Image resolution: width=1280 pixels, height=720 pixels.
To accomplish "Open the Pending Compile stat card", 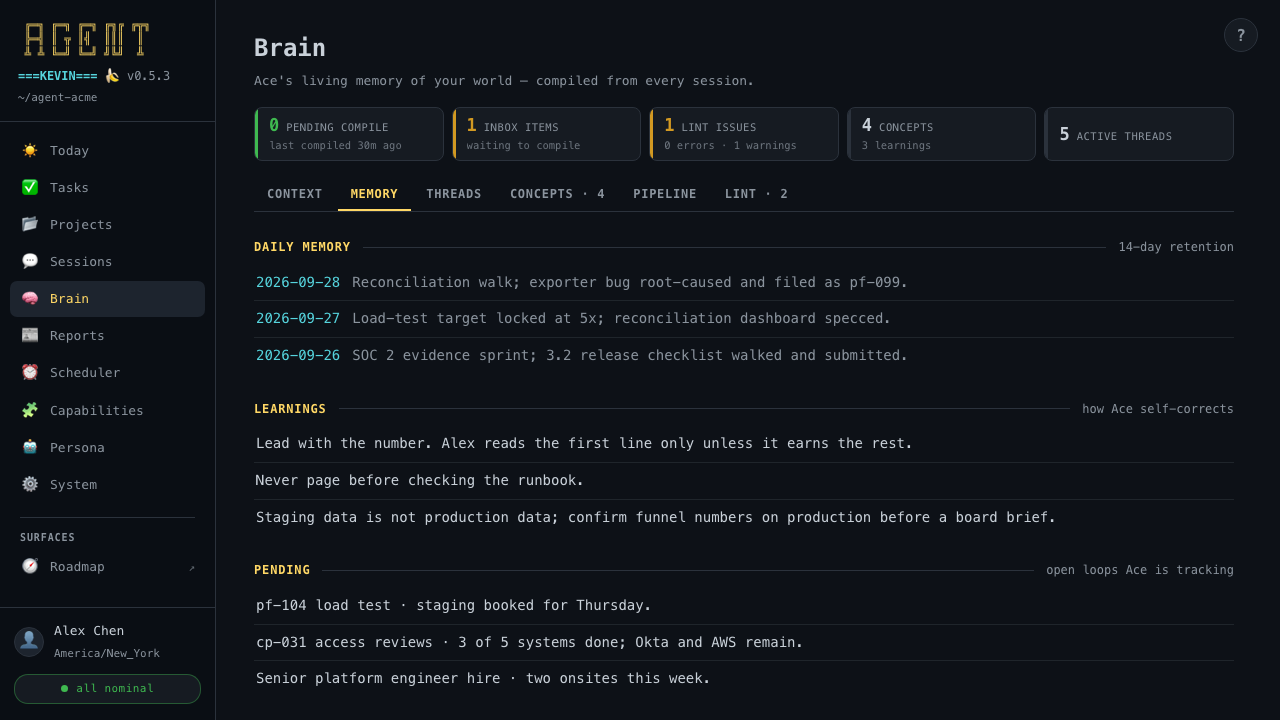I will pyautogui.click(x=349, y=134).
